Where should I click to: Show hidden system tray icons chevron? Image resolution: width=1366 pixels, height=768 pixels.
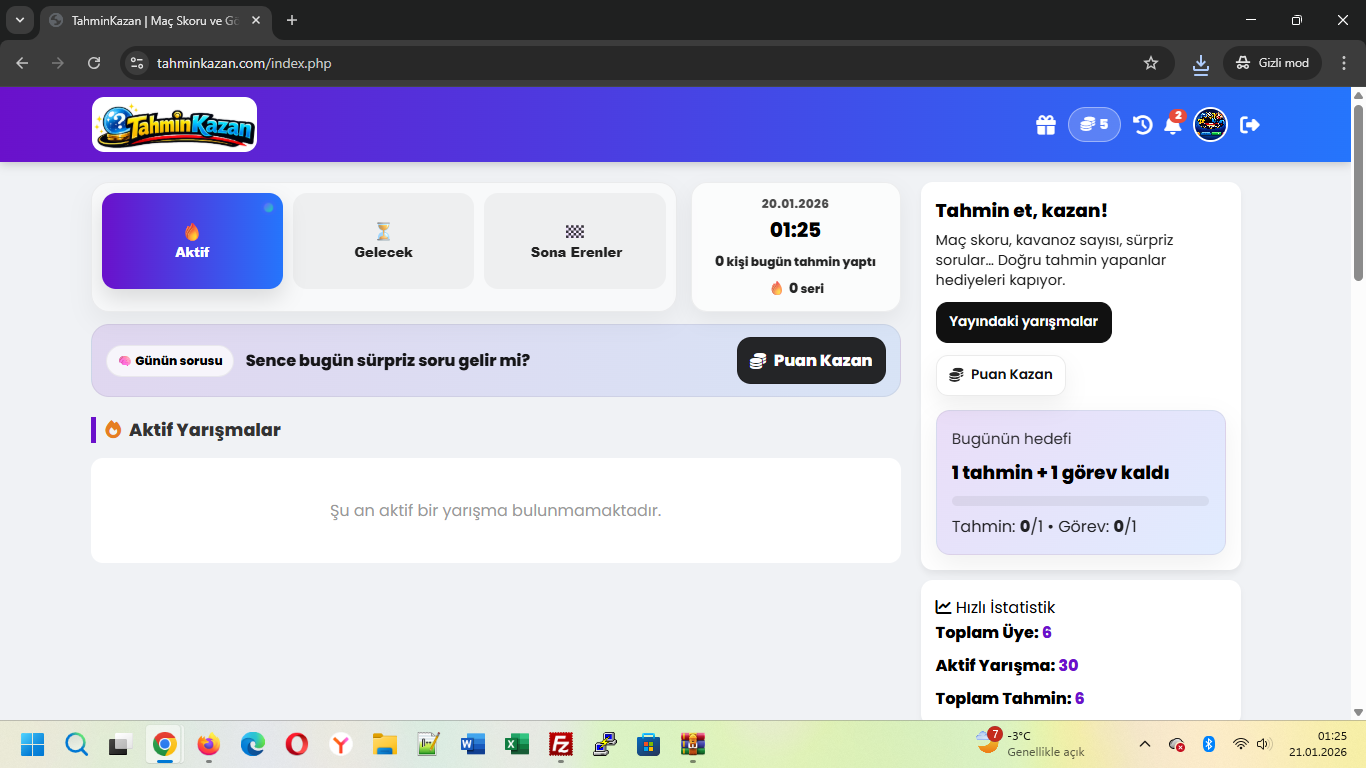click(x=1145, y=744)
